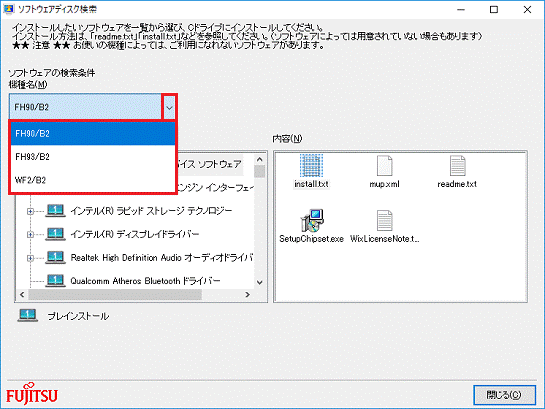
Task: Click the laptop icon beside Qualcomm Bluetooth driver
Action: pos(55,280)
